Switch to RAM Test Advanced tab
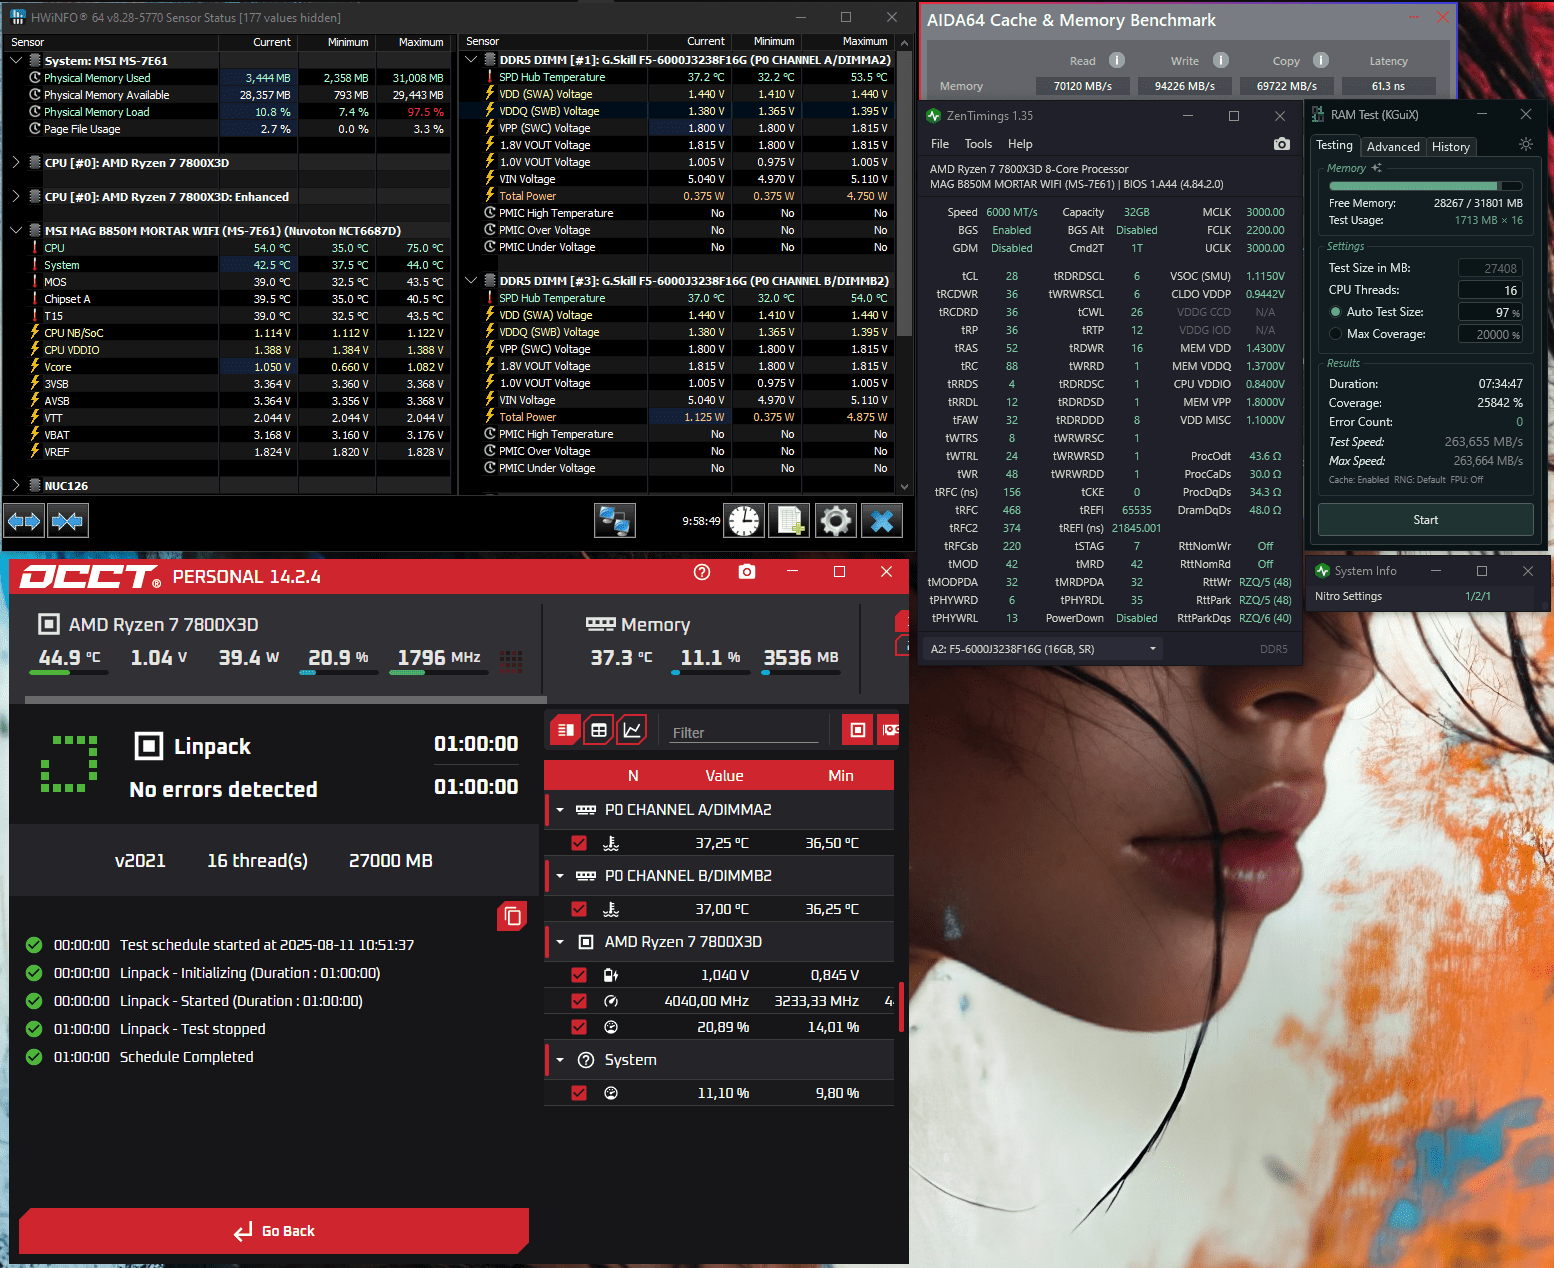 1393,147
